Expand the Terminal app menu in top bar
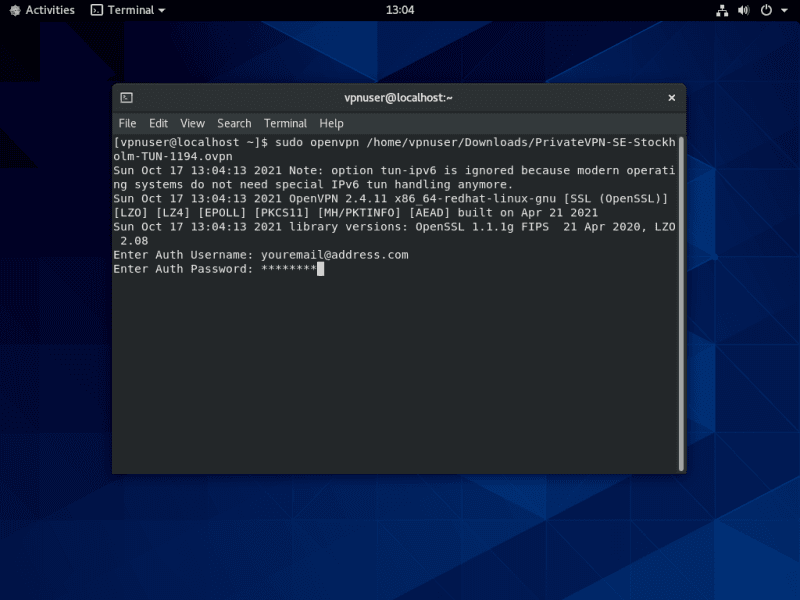 (x=128, y=10)
